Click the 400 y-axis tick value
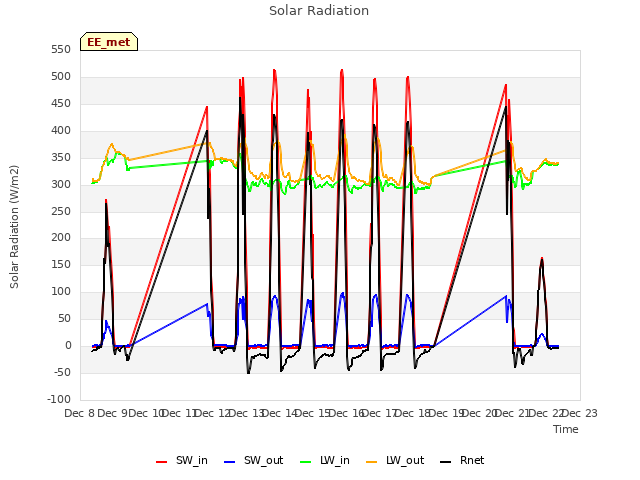This screenshot has height=480, width=640. pyautogui.click(x=61, y=131)
